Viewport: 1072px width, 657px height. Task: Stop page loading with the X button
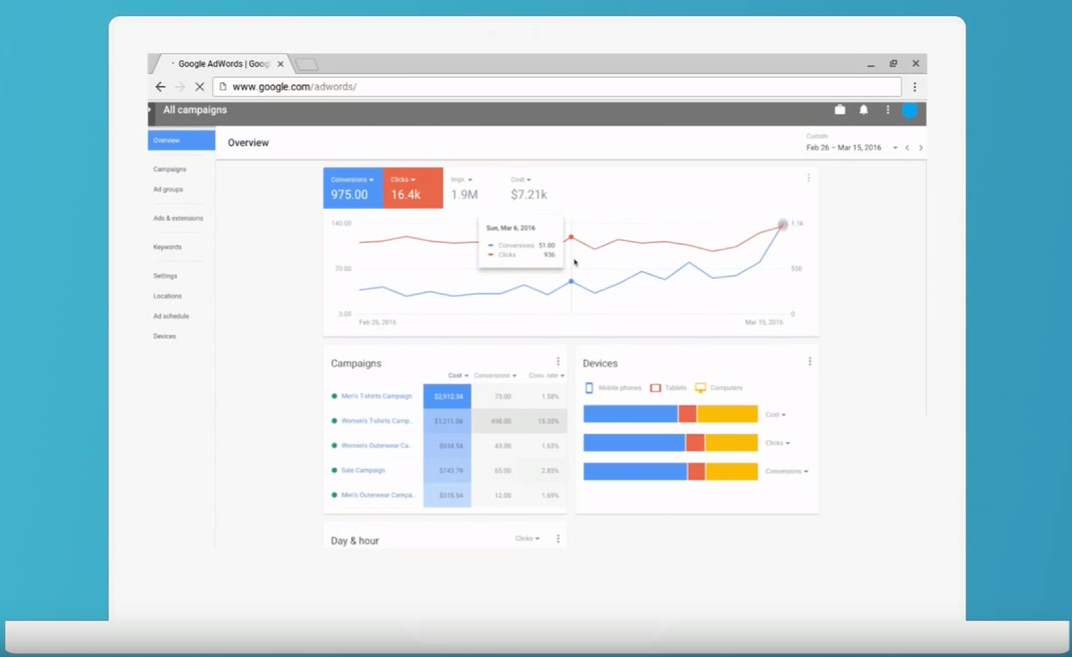click(200, 87)
